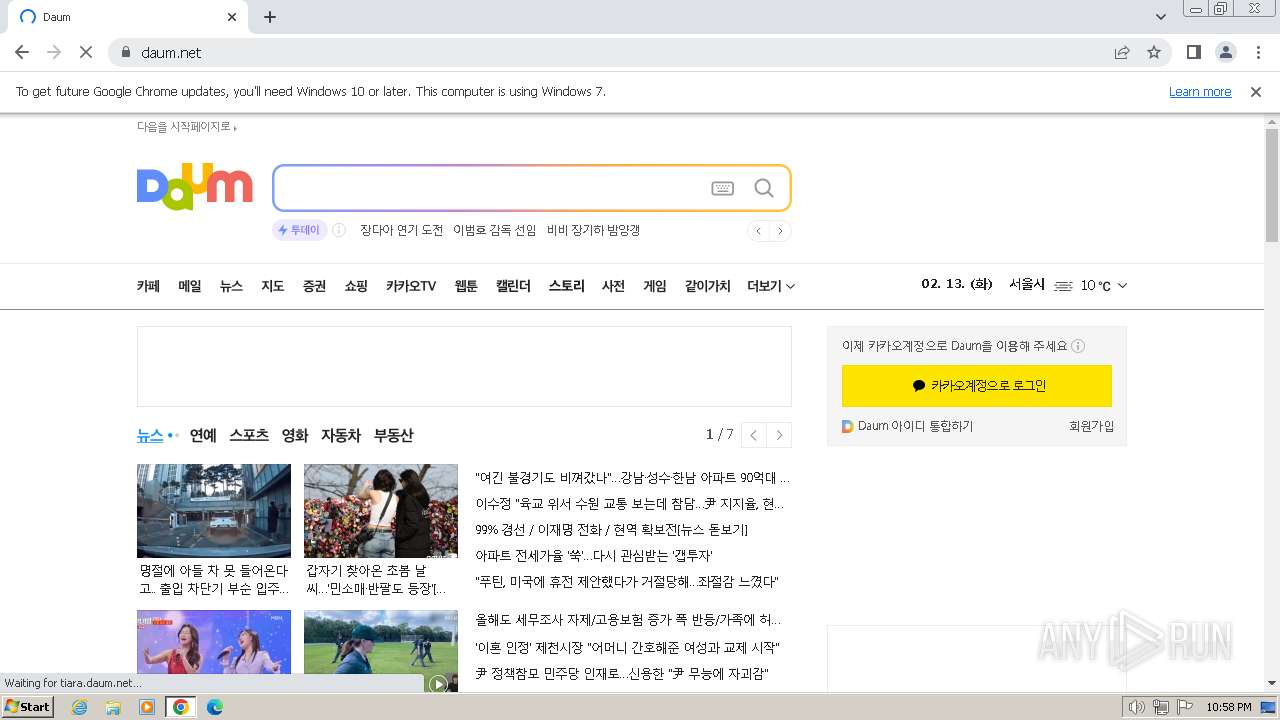The width and height of the screenshot is (1280, 720).
Task: Click the page vertical scrollbar
Action: point(1272,186)
